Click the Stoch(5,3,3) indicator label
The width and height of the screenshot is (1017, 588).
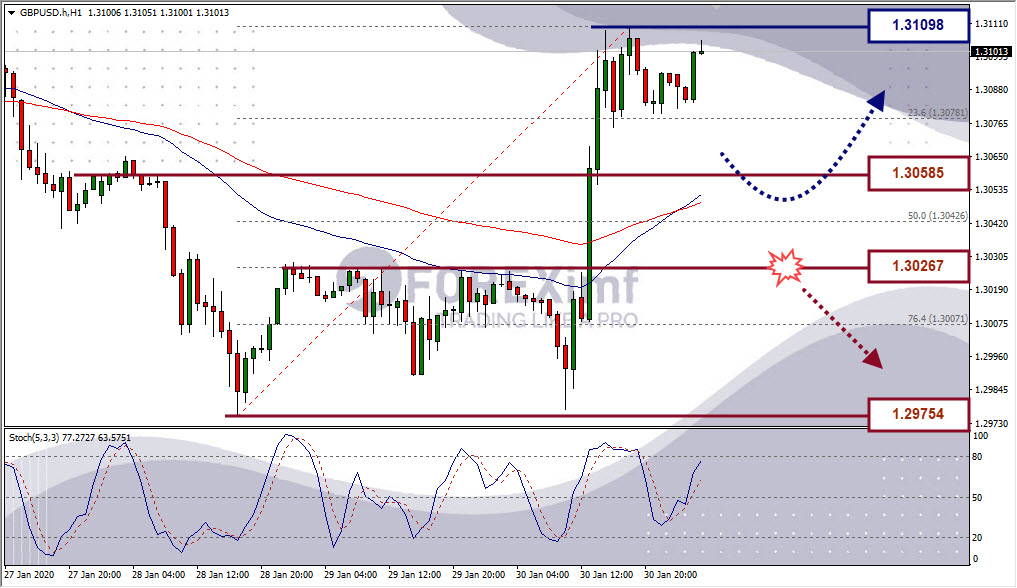[34, 438]
